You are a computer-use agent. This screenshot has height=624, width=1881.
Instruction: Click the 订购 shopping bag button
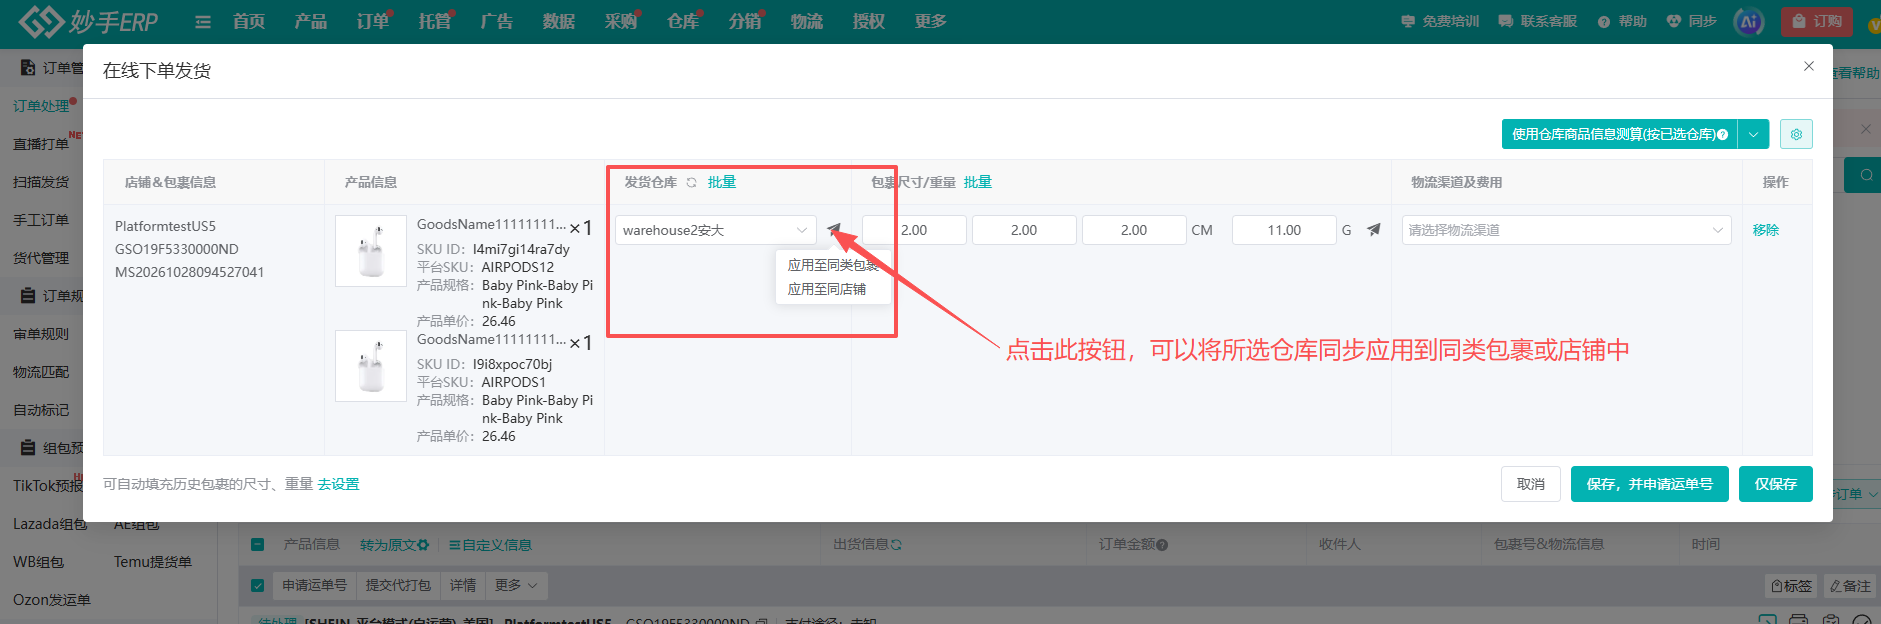pos(1816,21)
